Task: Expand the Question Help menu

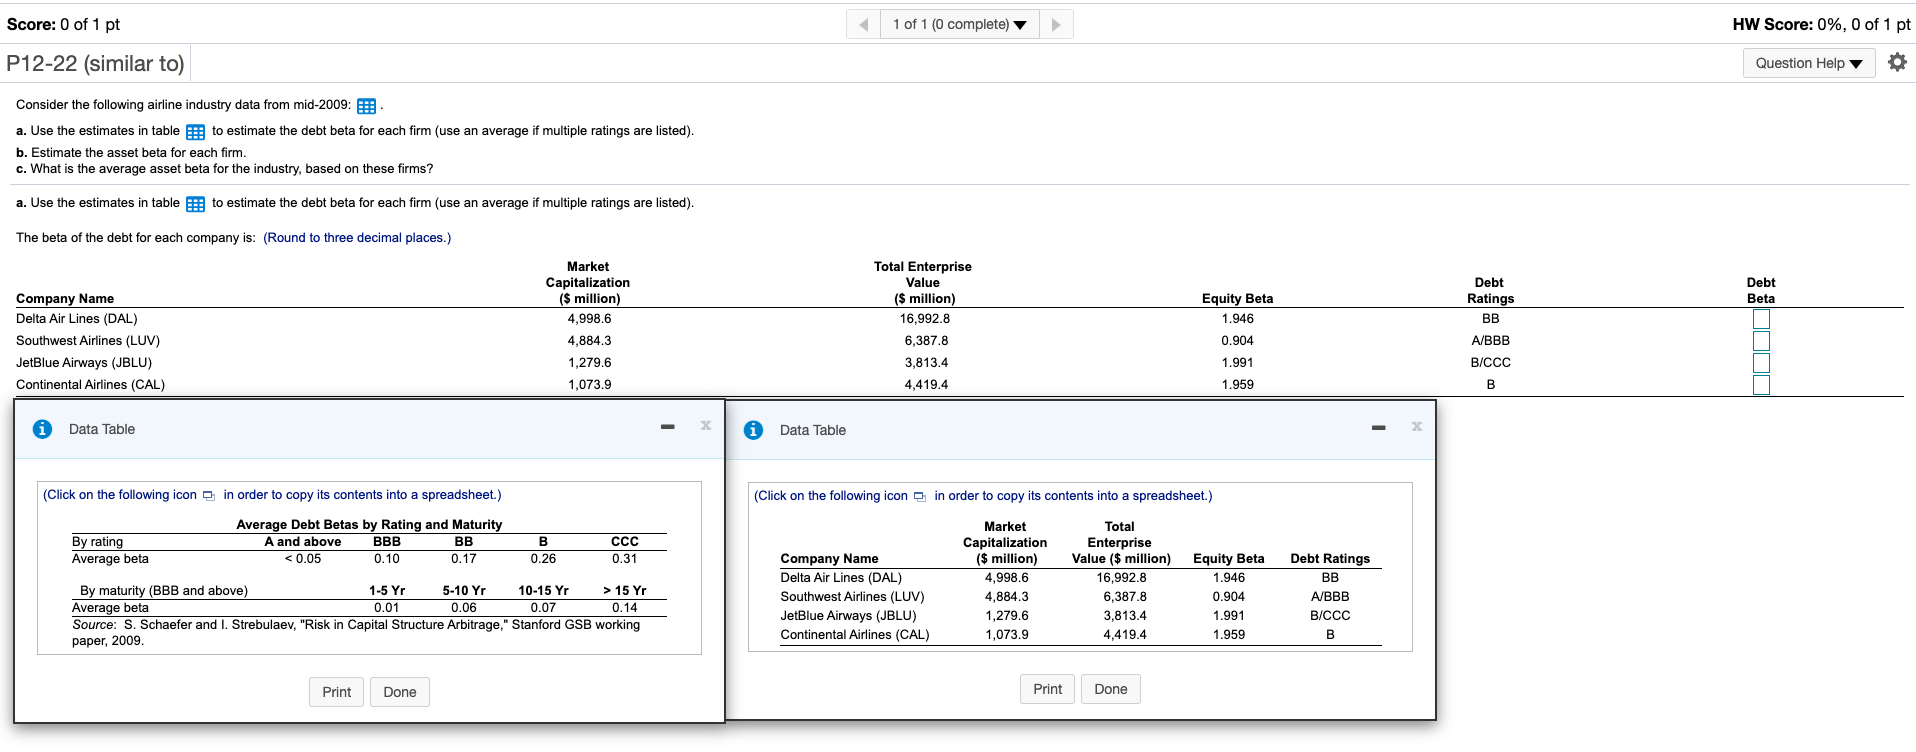Action: (1809, 63)
